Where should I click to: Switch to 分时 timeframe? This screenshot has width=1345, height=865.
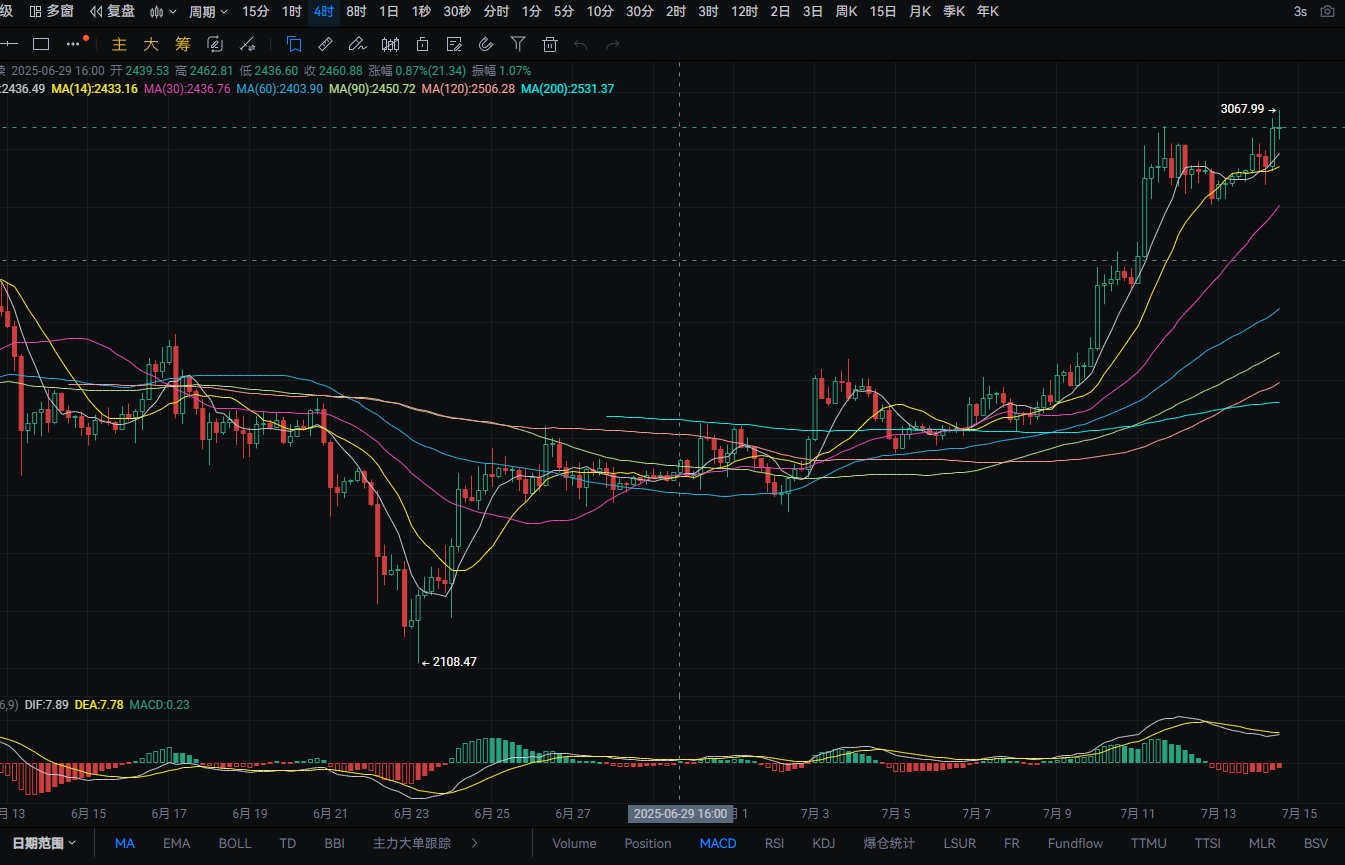(x=496, y=11)
